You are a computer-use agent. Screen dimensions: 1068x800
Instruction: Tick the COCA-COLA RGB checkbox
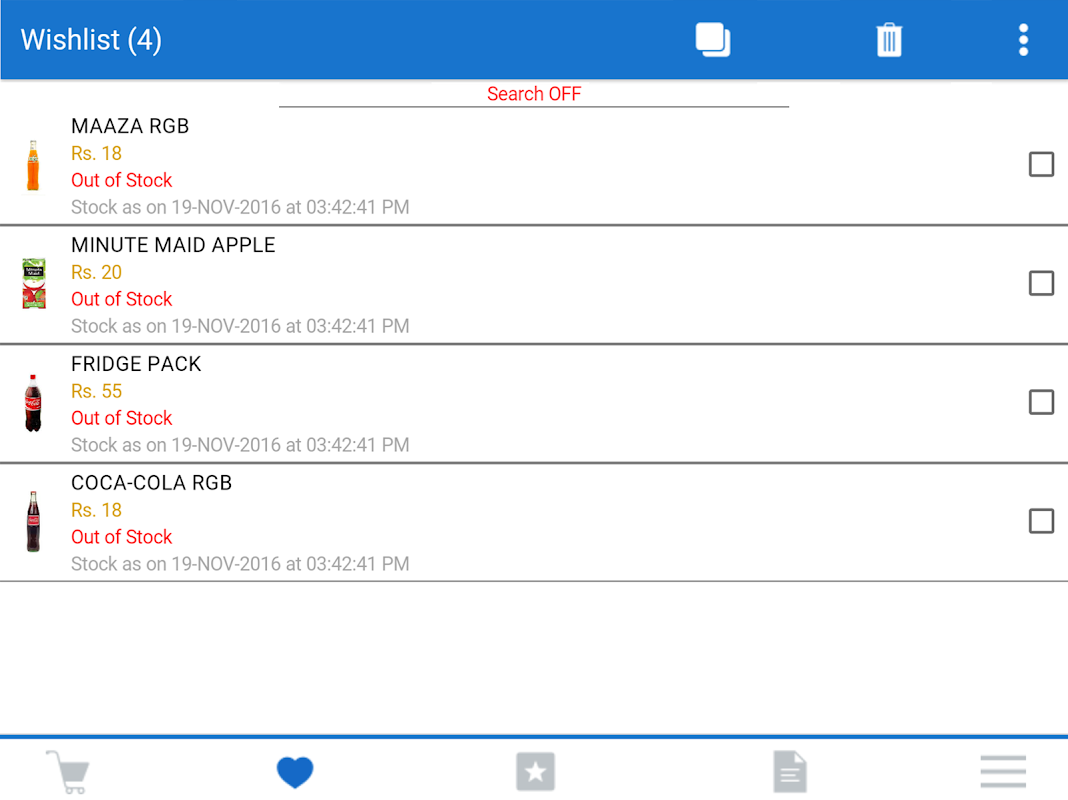(x=1041, y=522)
